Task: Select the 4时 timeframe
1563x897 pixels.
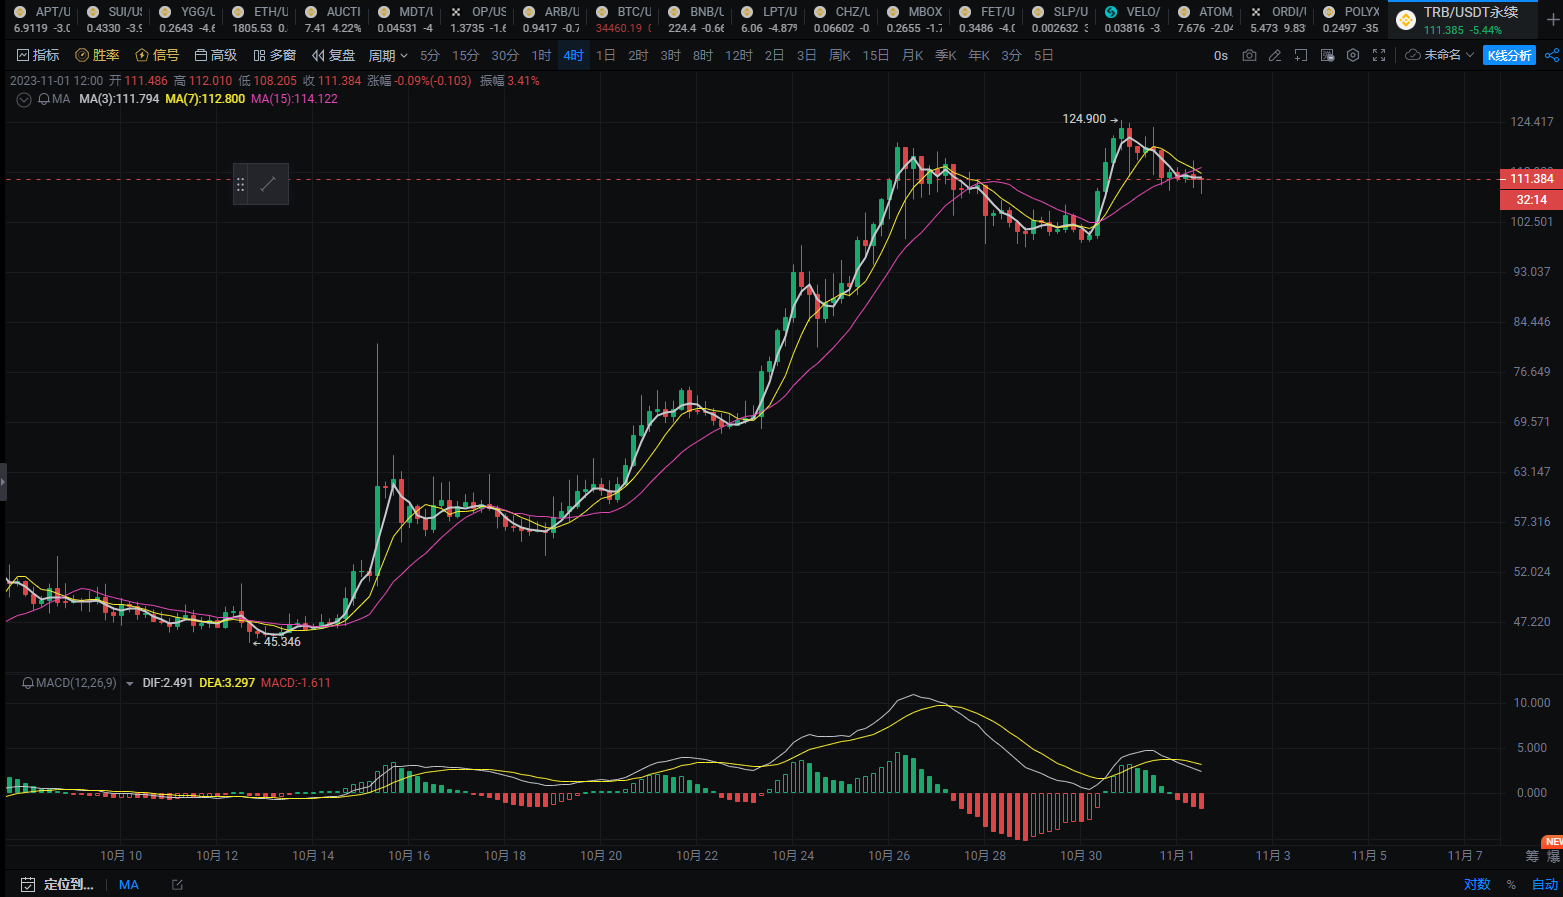Action: coord(573,55)
